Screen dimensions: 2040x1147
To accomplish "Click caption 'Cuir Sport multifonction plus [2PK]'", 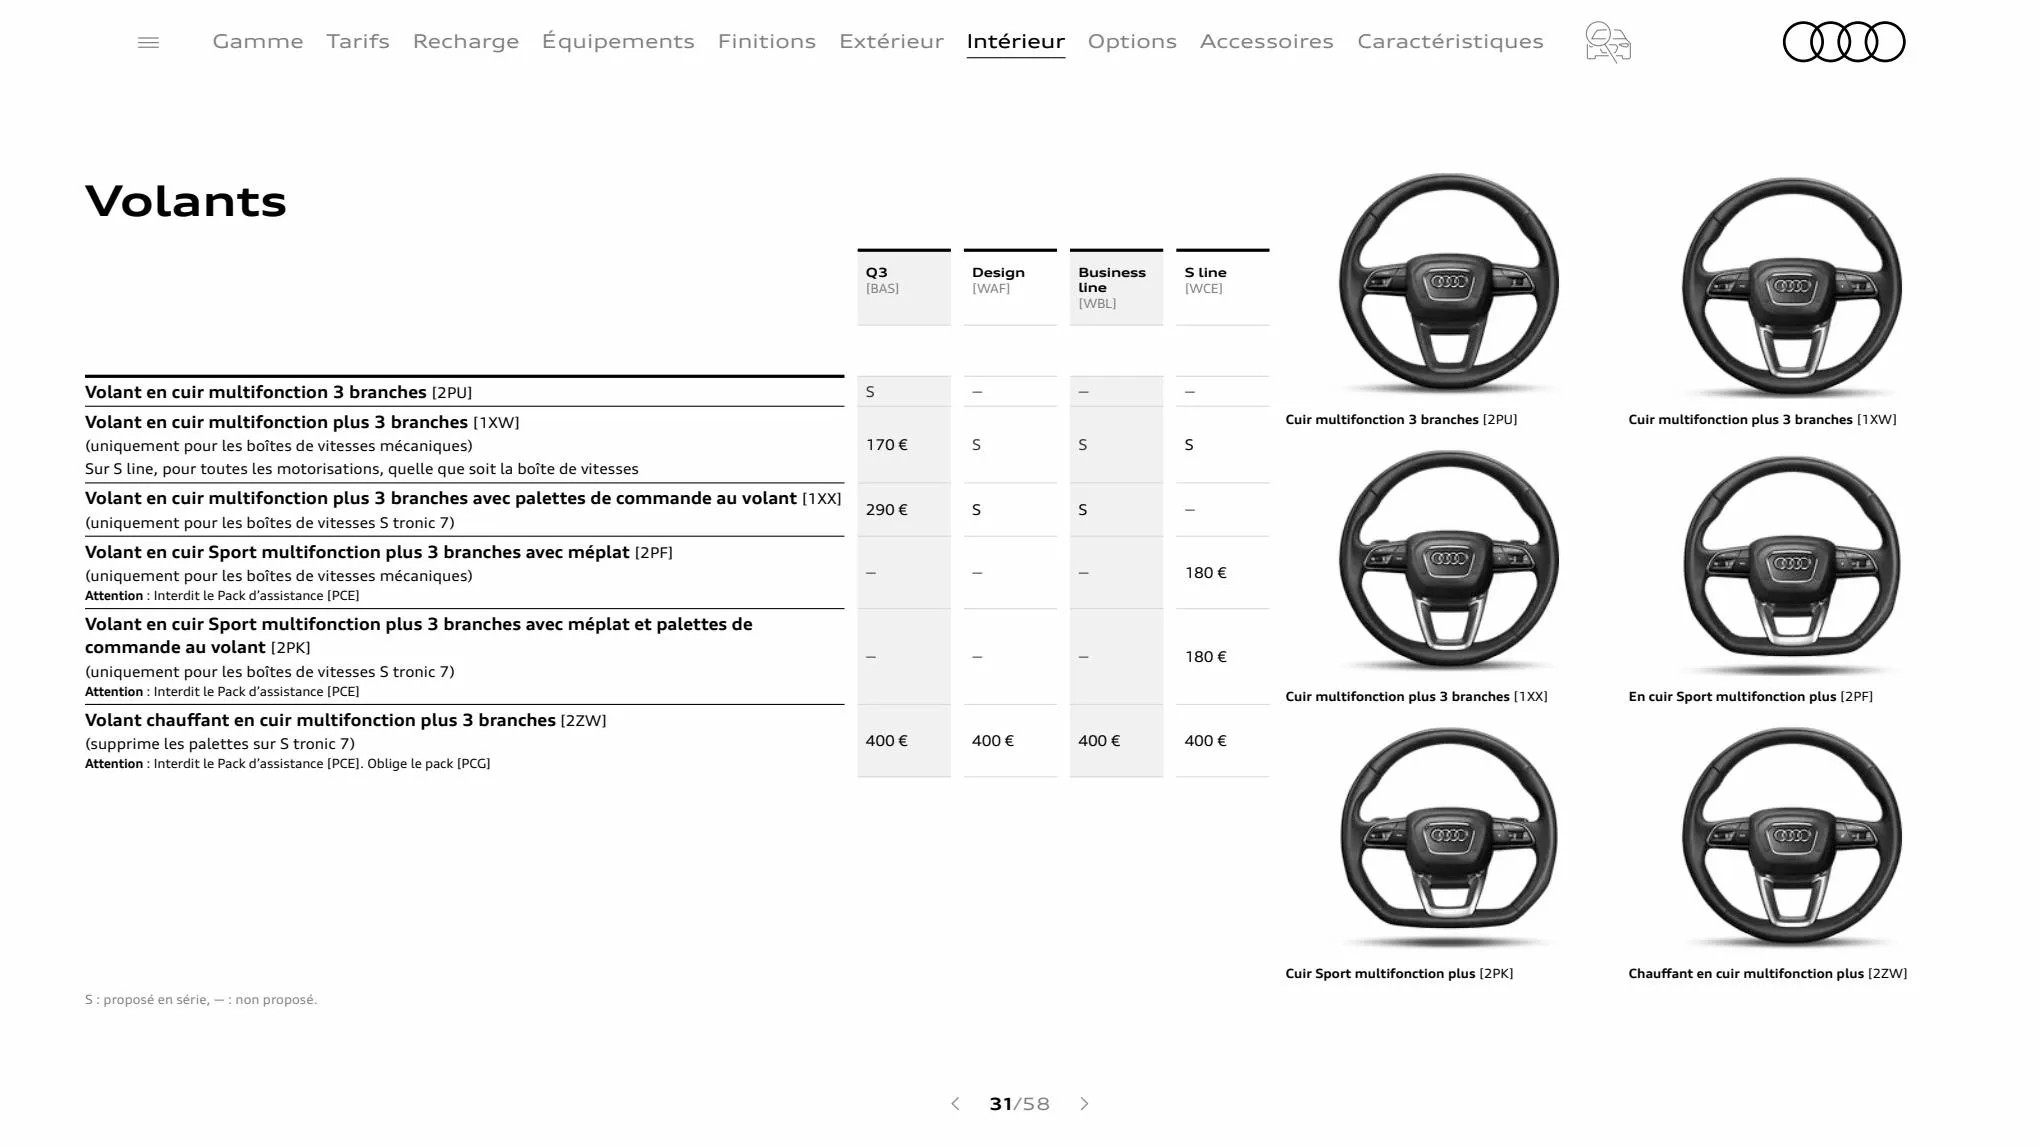I will pyautogui.click(x=1399, y=974).
